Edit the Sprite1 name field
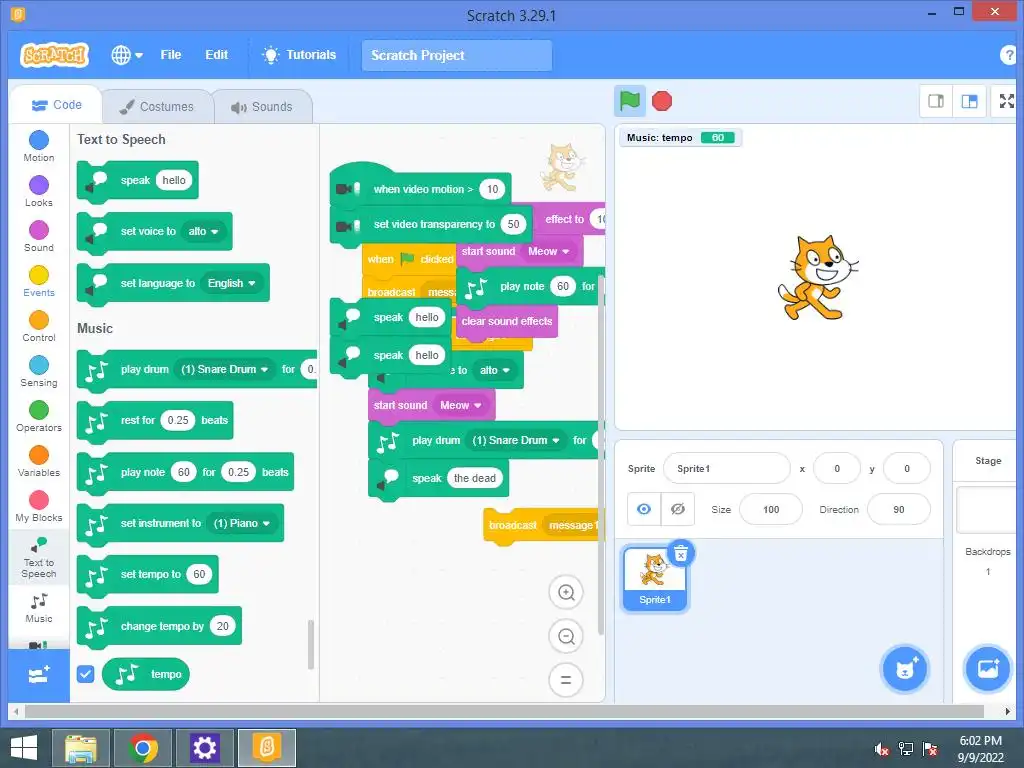Screen dimensions: 1024x768 [x=727, y=468]
